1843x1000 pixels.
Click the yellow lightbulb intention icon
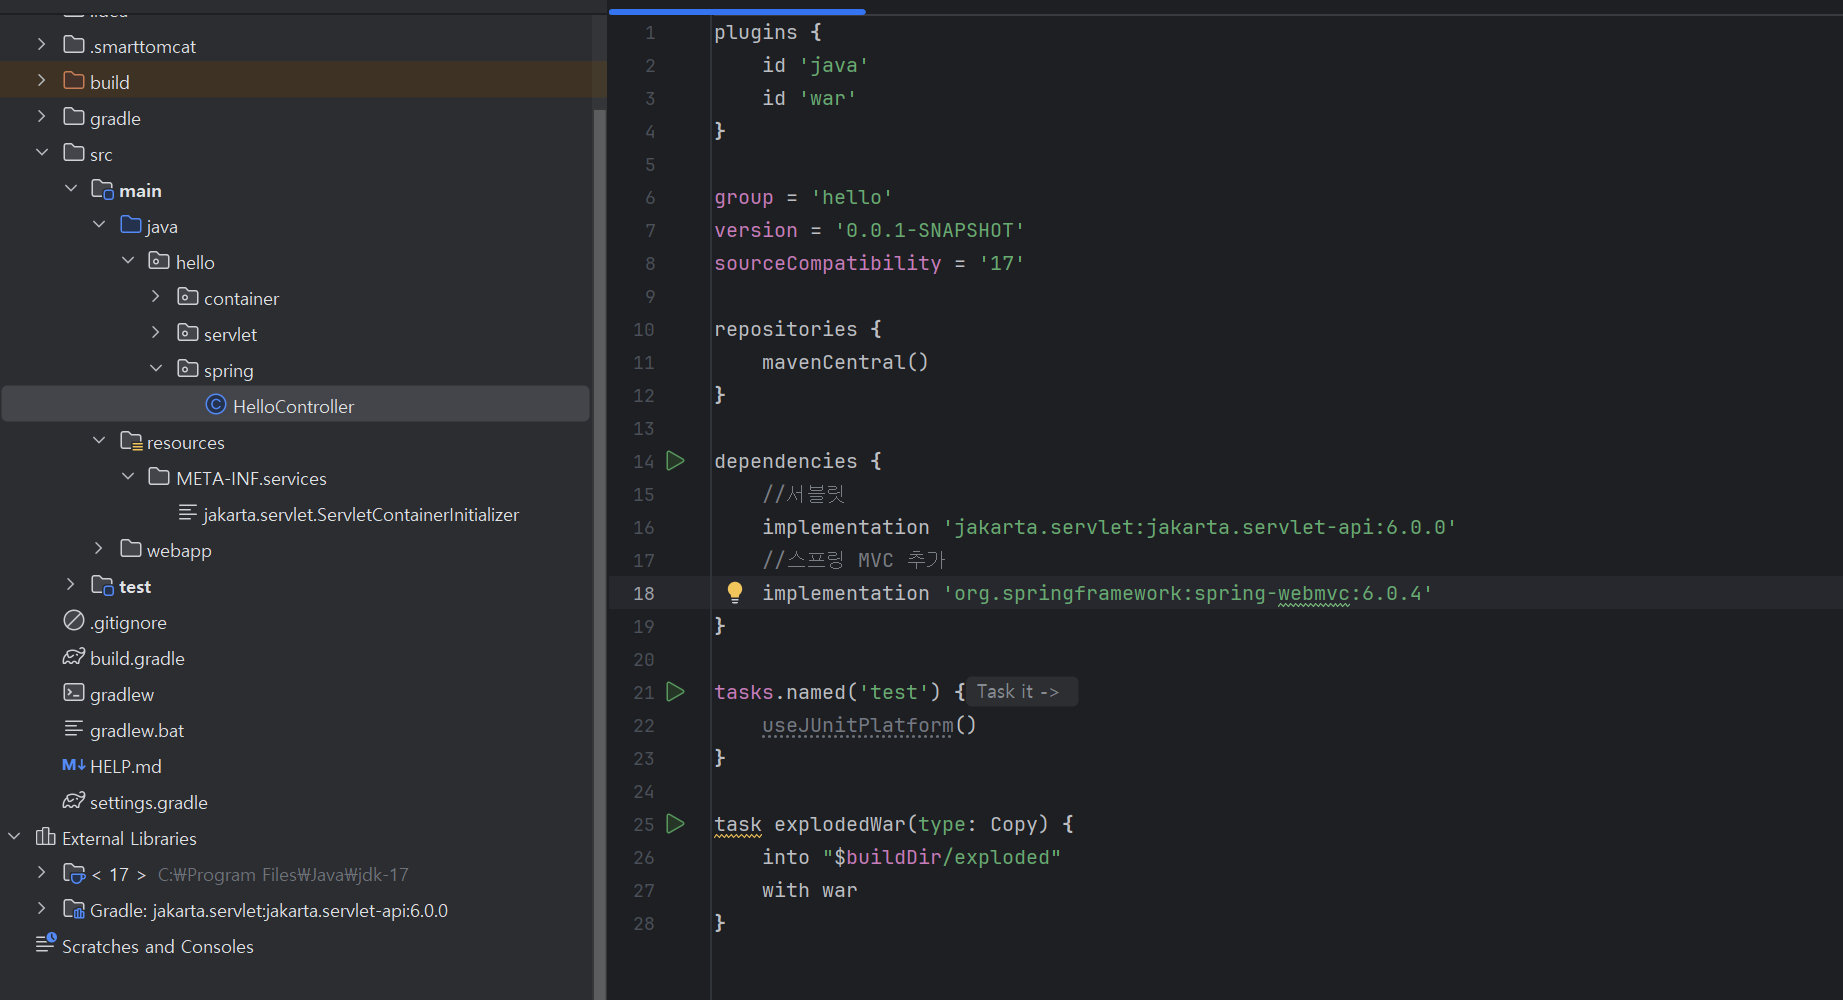[x=735, y=593]
